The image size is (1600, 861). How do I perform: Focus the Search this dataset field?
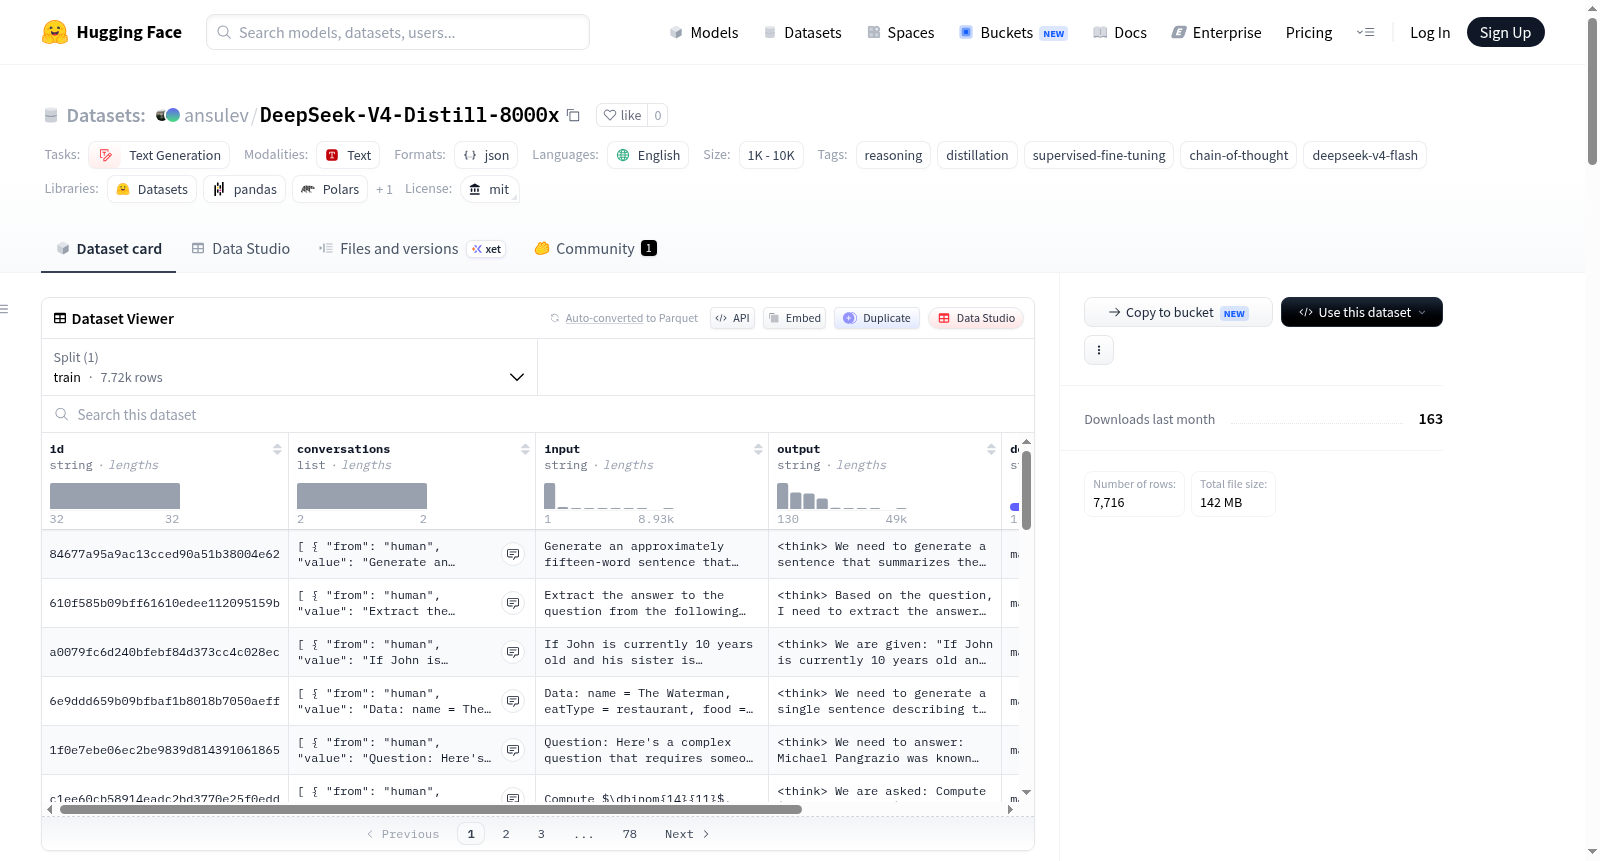(x=538, y=414)
